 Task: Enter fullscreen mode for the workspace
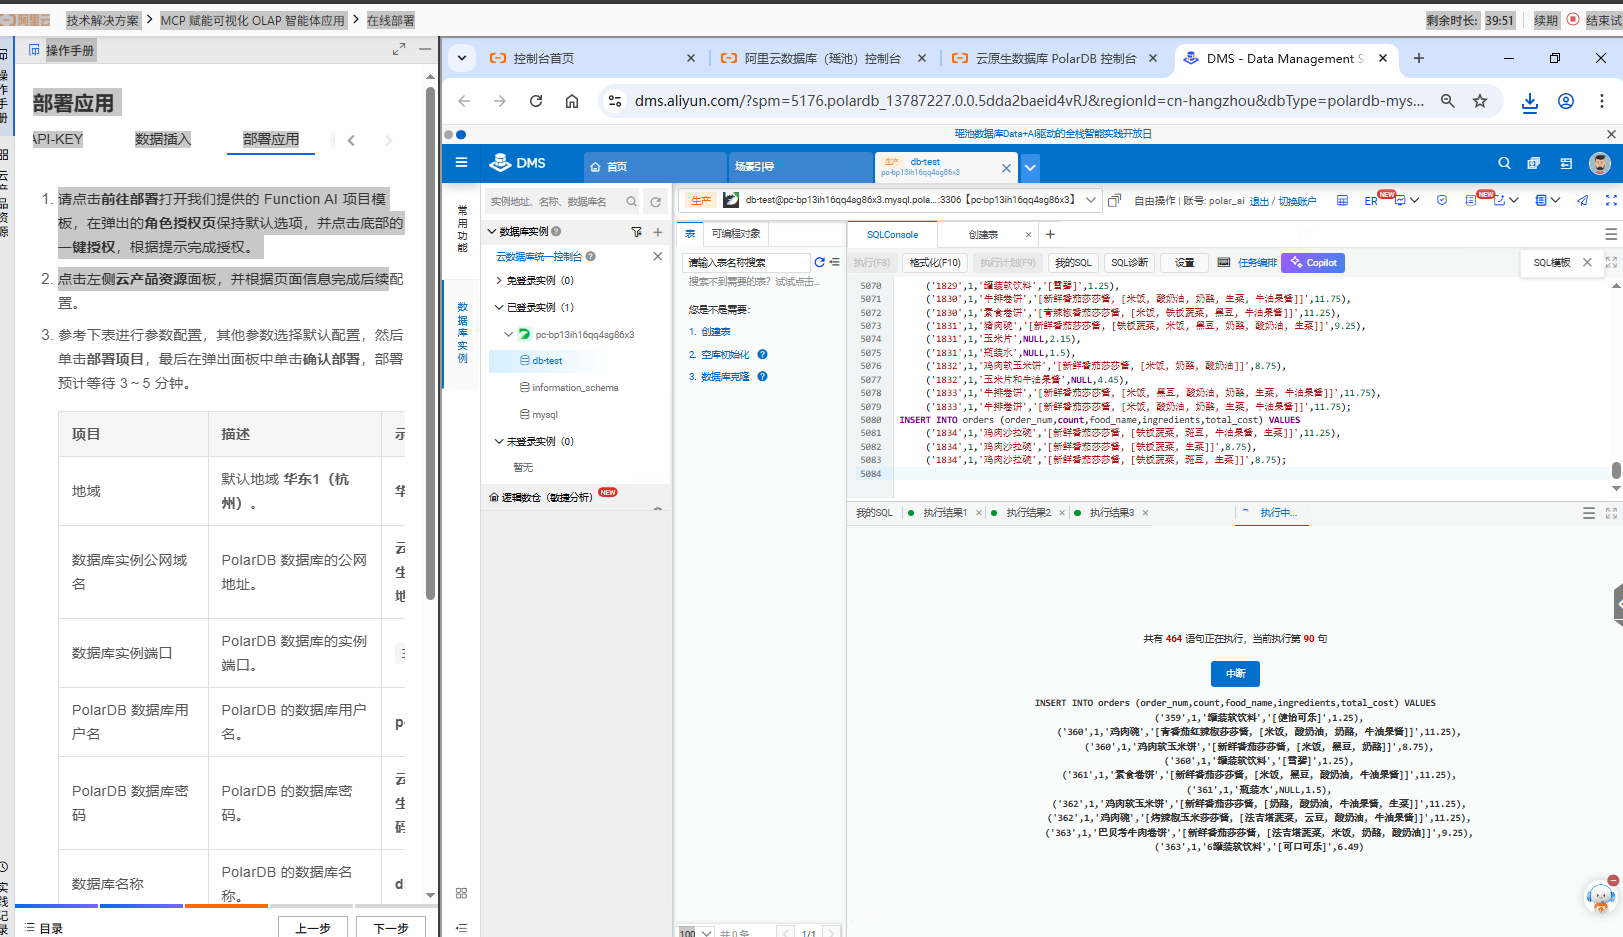1611,201
